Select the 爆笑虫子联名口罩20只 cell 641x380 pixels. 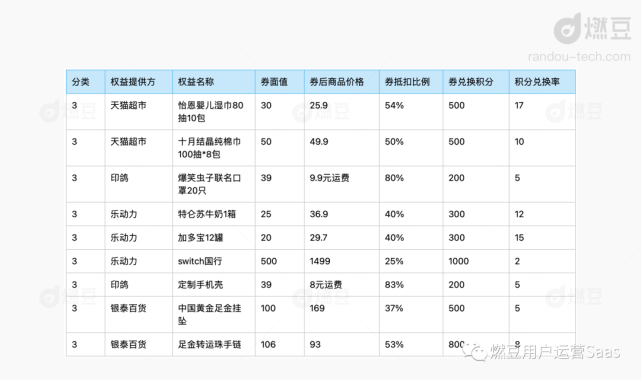click(x=214, y=184)
